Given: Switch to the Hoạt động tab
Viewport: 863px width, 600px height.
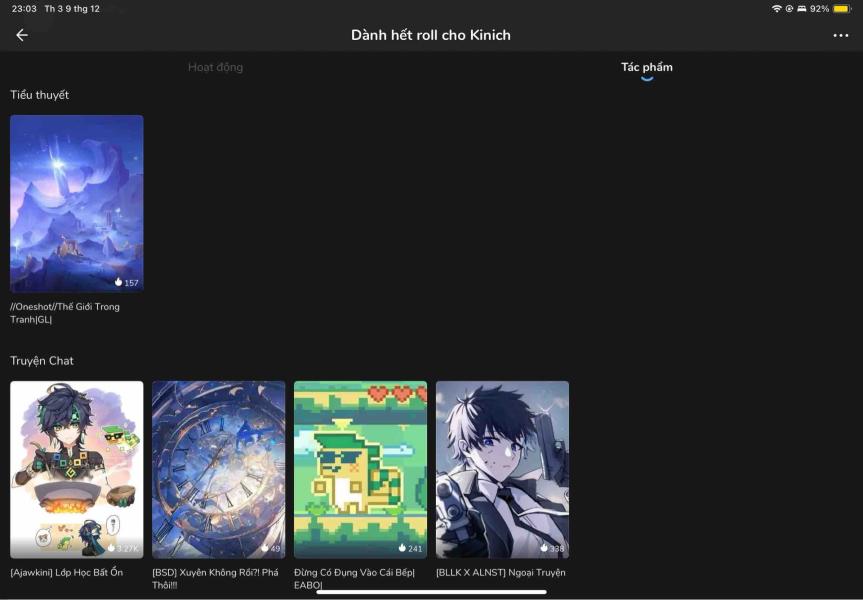Looking at the screenshot, I should click(215, 67).
